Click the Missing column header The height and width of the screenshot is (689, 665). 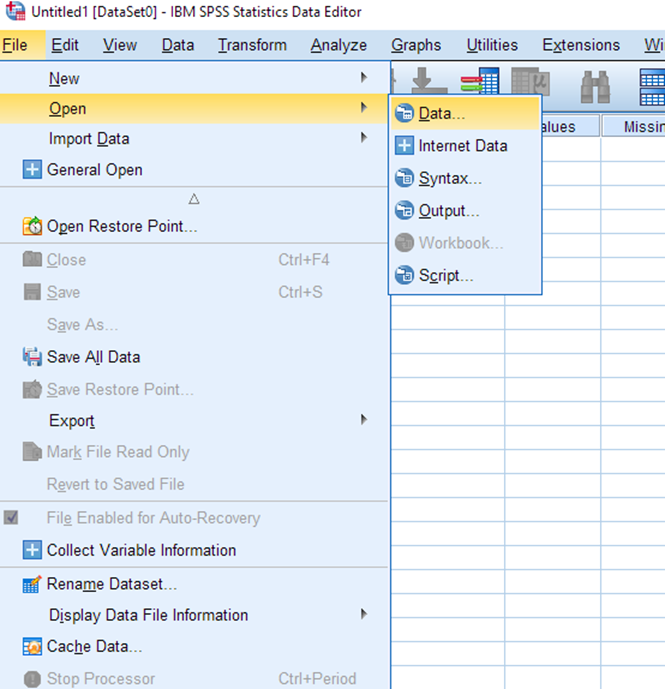[x=633, y=127]
